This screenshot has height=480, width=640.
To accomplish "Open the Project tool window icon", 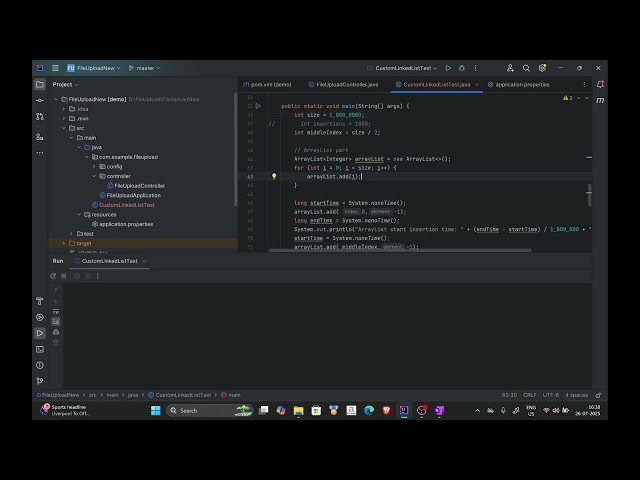I will point(40,84).
